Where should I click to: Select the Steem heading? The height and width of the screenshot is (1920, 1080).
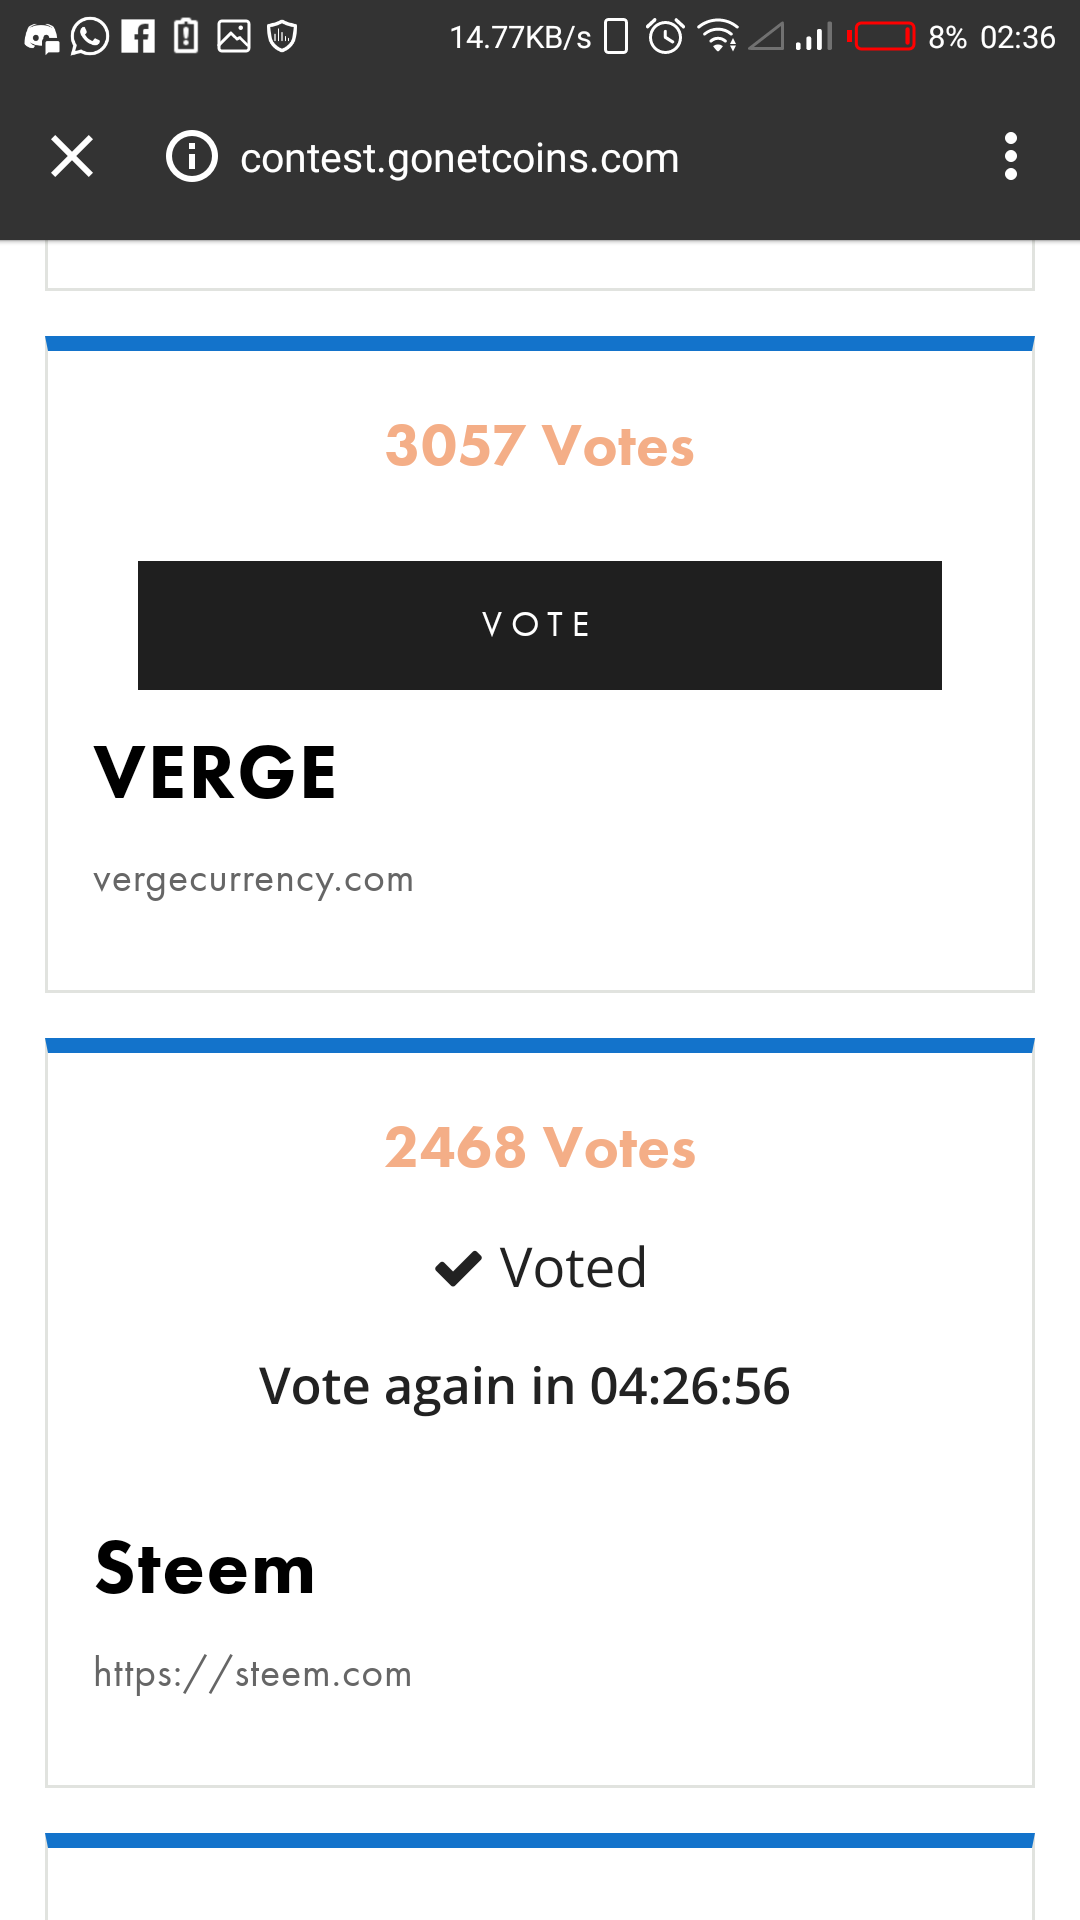click(x=205, y=1568)
